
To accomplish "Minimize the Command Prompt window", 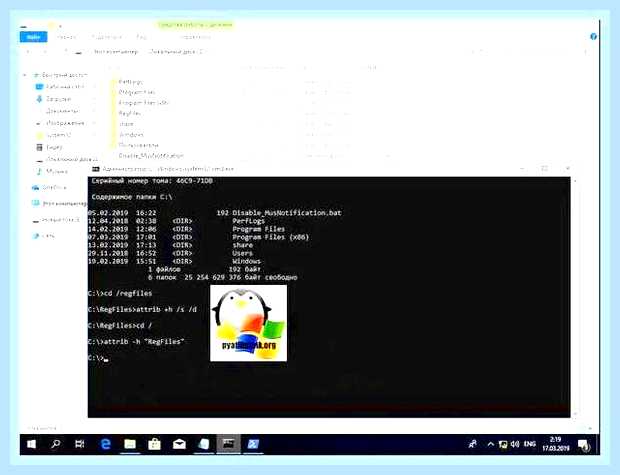I will point(522,169).
